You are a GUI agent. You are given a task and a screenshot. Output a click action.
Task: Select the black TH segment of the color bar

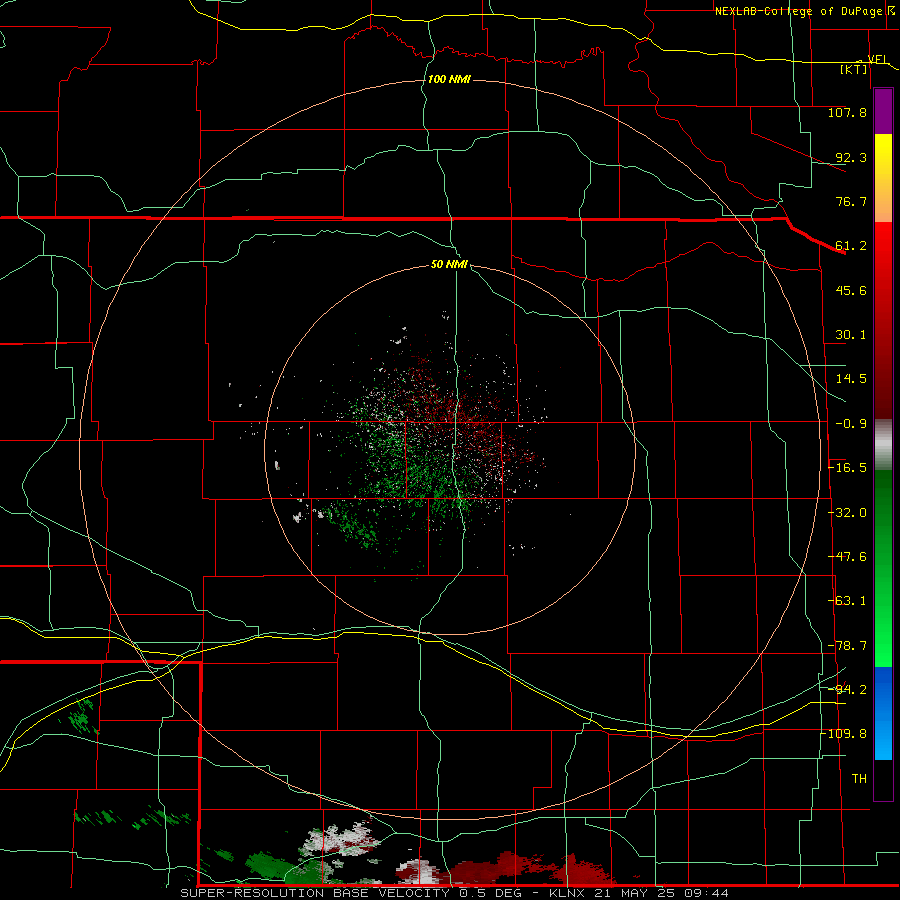[x=883, y=779]
